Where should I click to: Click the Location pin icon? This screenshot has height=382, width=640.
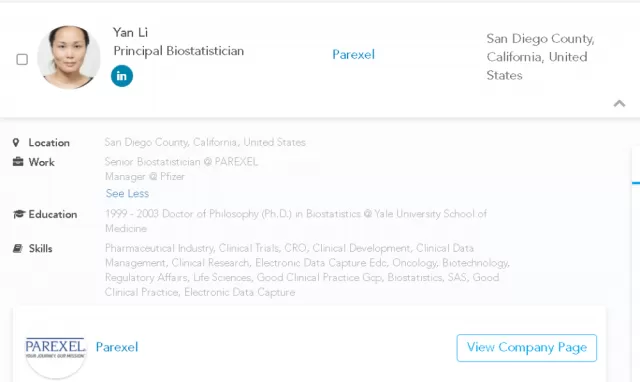click(16, 142)
